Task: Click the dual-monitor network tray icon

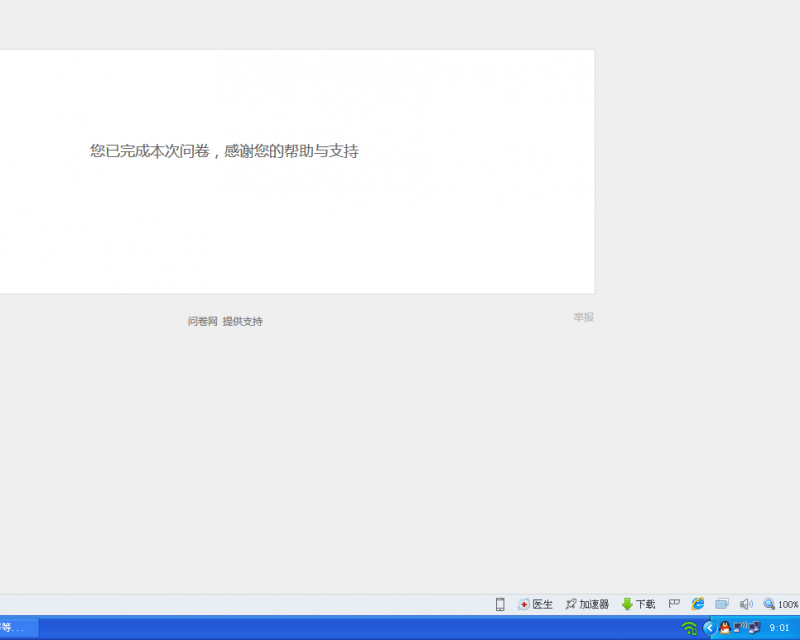Action: pos(754,628)
